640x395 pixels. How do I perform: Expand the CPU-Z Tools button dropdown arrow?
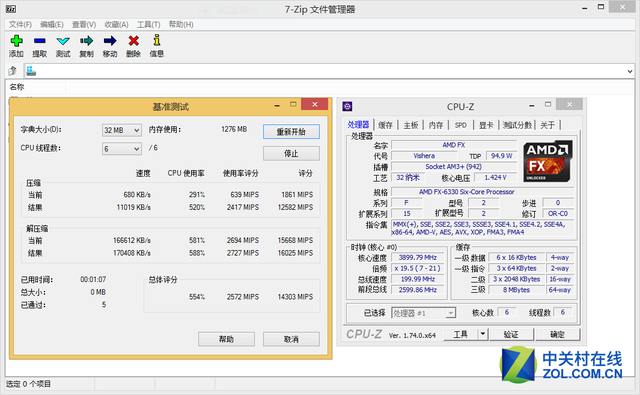click(x=483, y=334)
